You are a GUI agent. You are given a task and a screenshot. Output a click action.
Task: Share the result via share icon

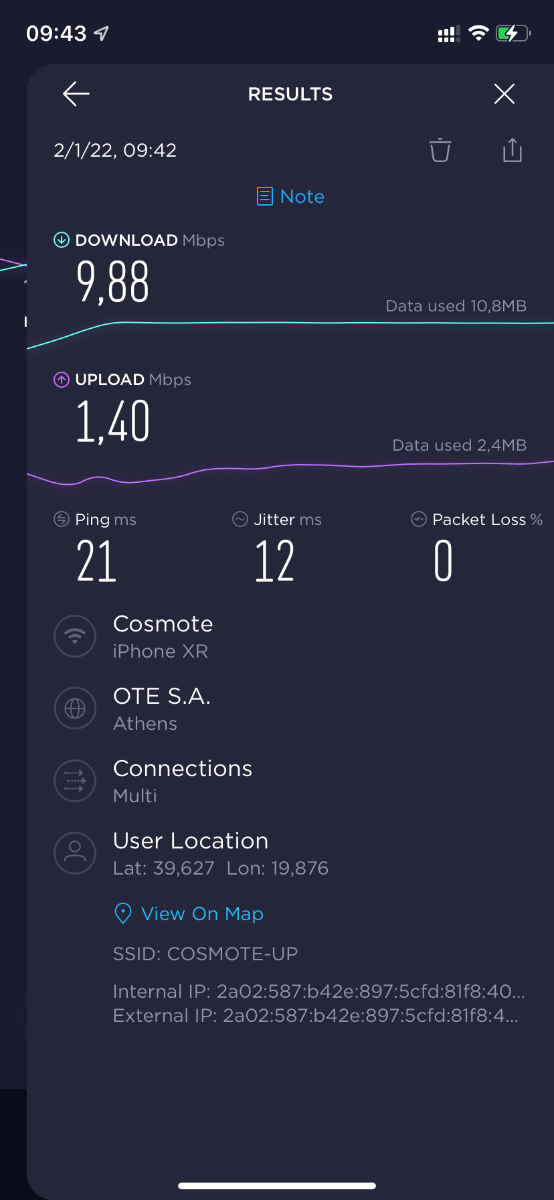(512, 150)
